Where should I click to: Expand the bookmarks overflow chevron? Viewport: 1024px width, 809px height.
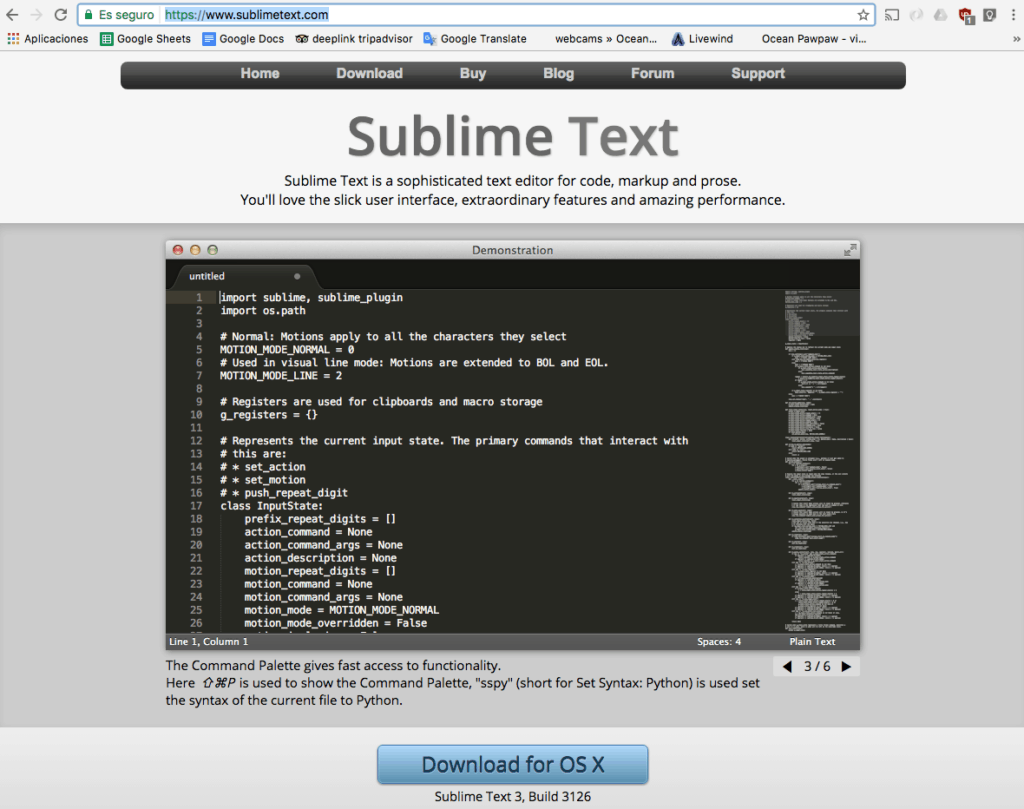coord(1016,39)
